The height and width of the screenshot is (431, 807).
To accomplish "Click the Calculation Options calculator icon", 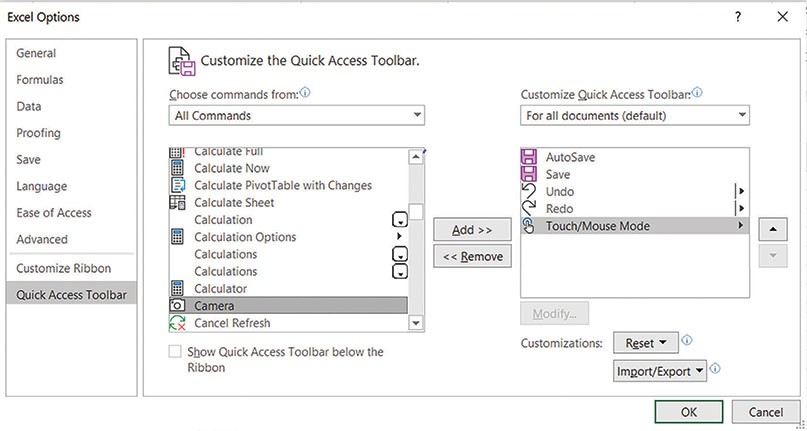I will 177,237.
